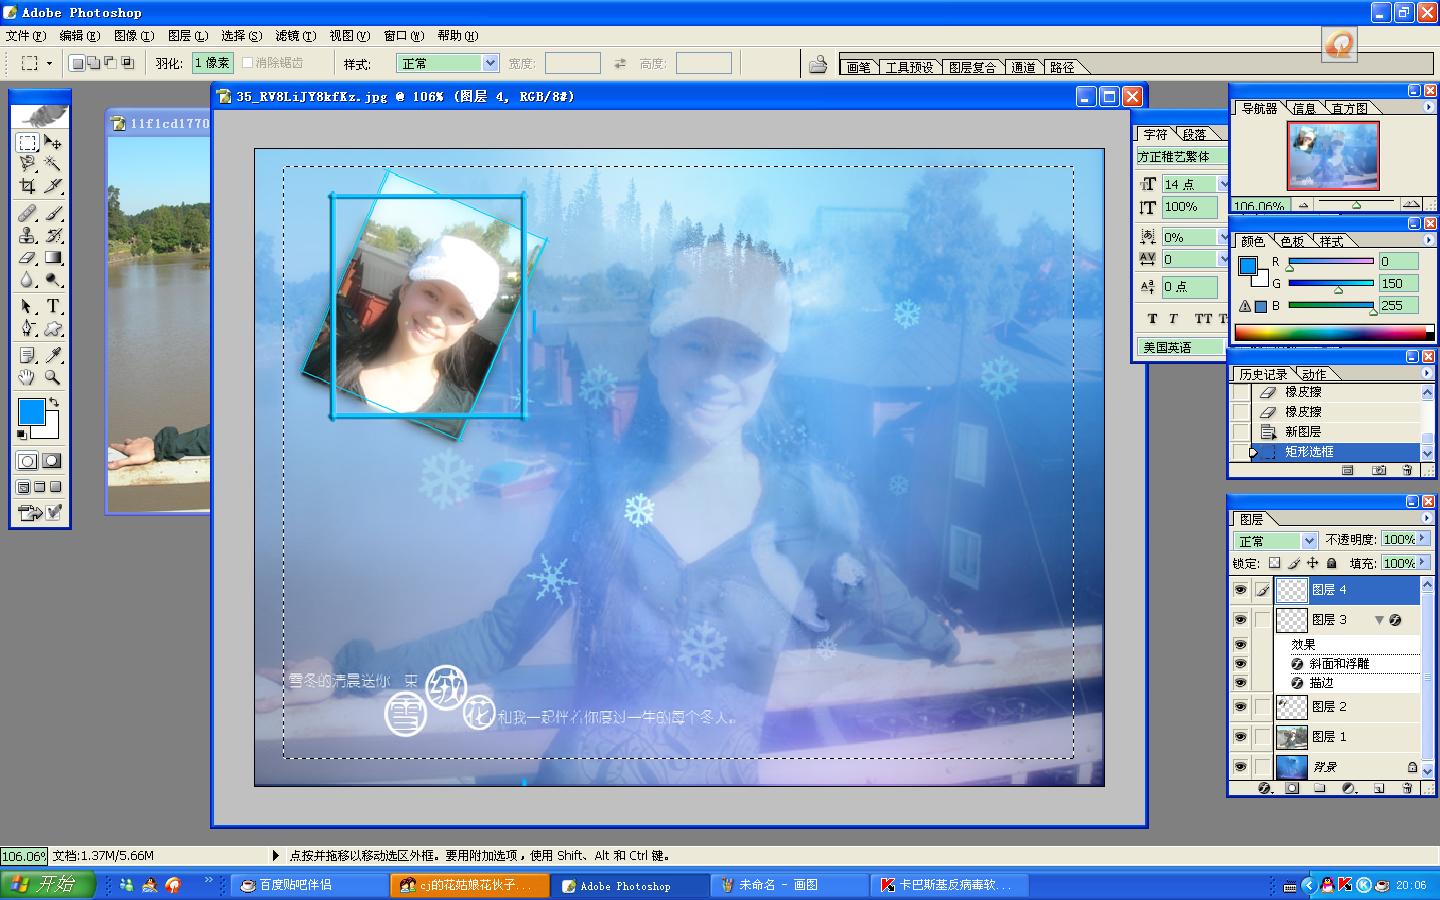Open the 滤镜 menu
1440x900 pixels.
295,35
